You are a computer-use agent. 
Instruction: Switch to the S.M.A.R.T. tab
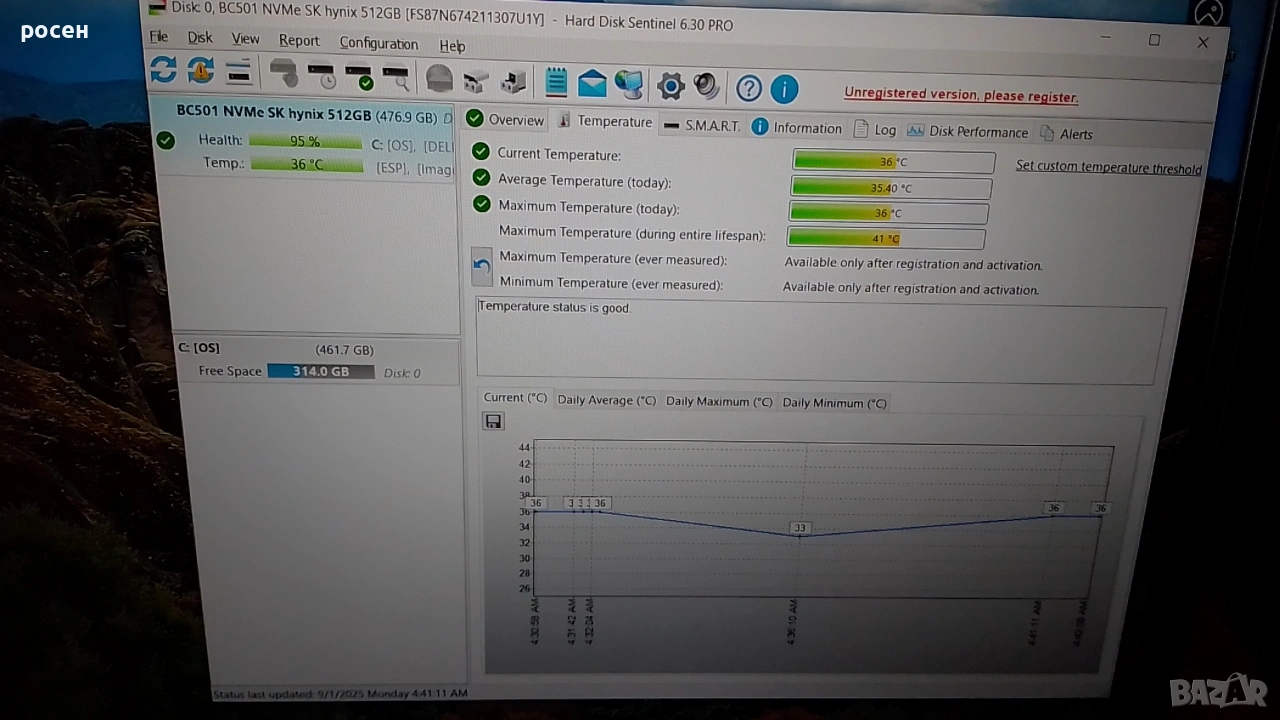tap(702, 126)
